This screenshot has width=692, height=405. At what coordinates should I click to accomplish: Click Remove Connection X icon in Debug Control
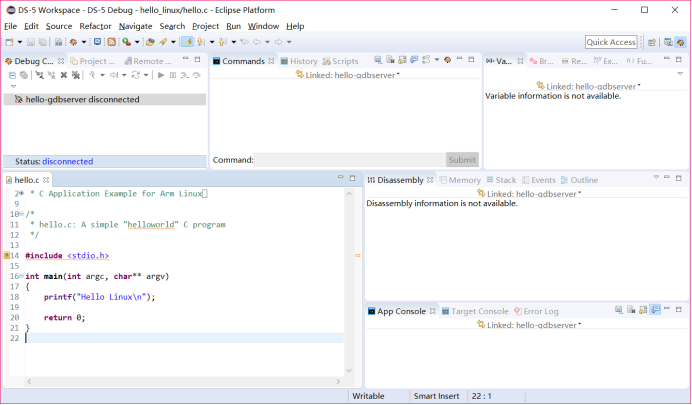[64, 75]
